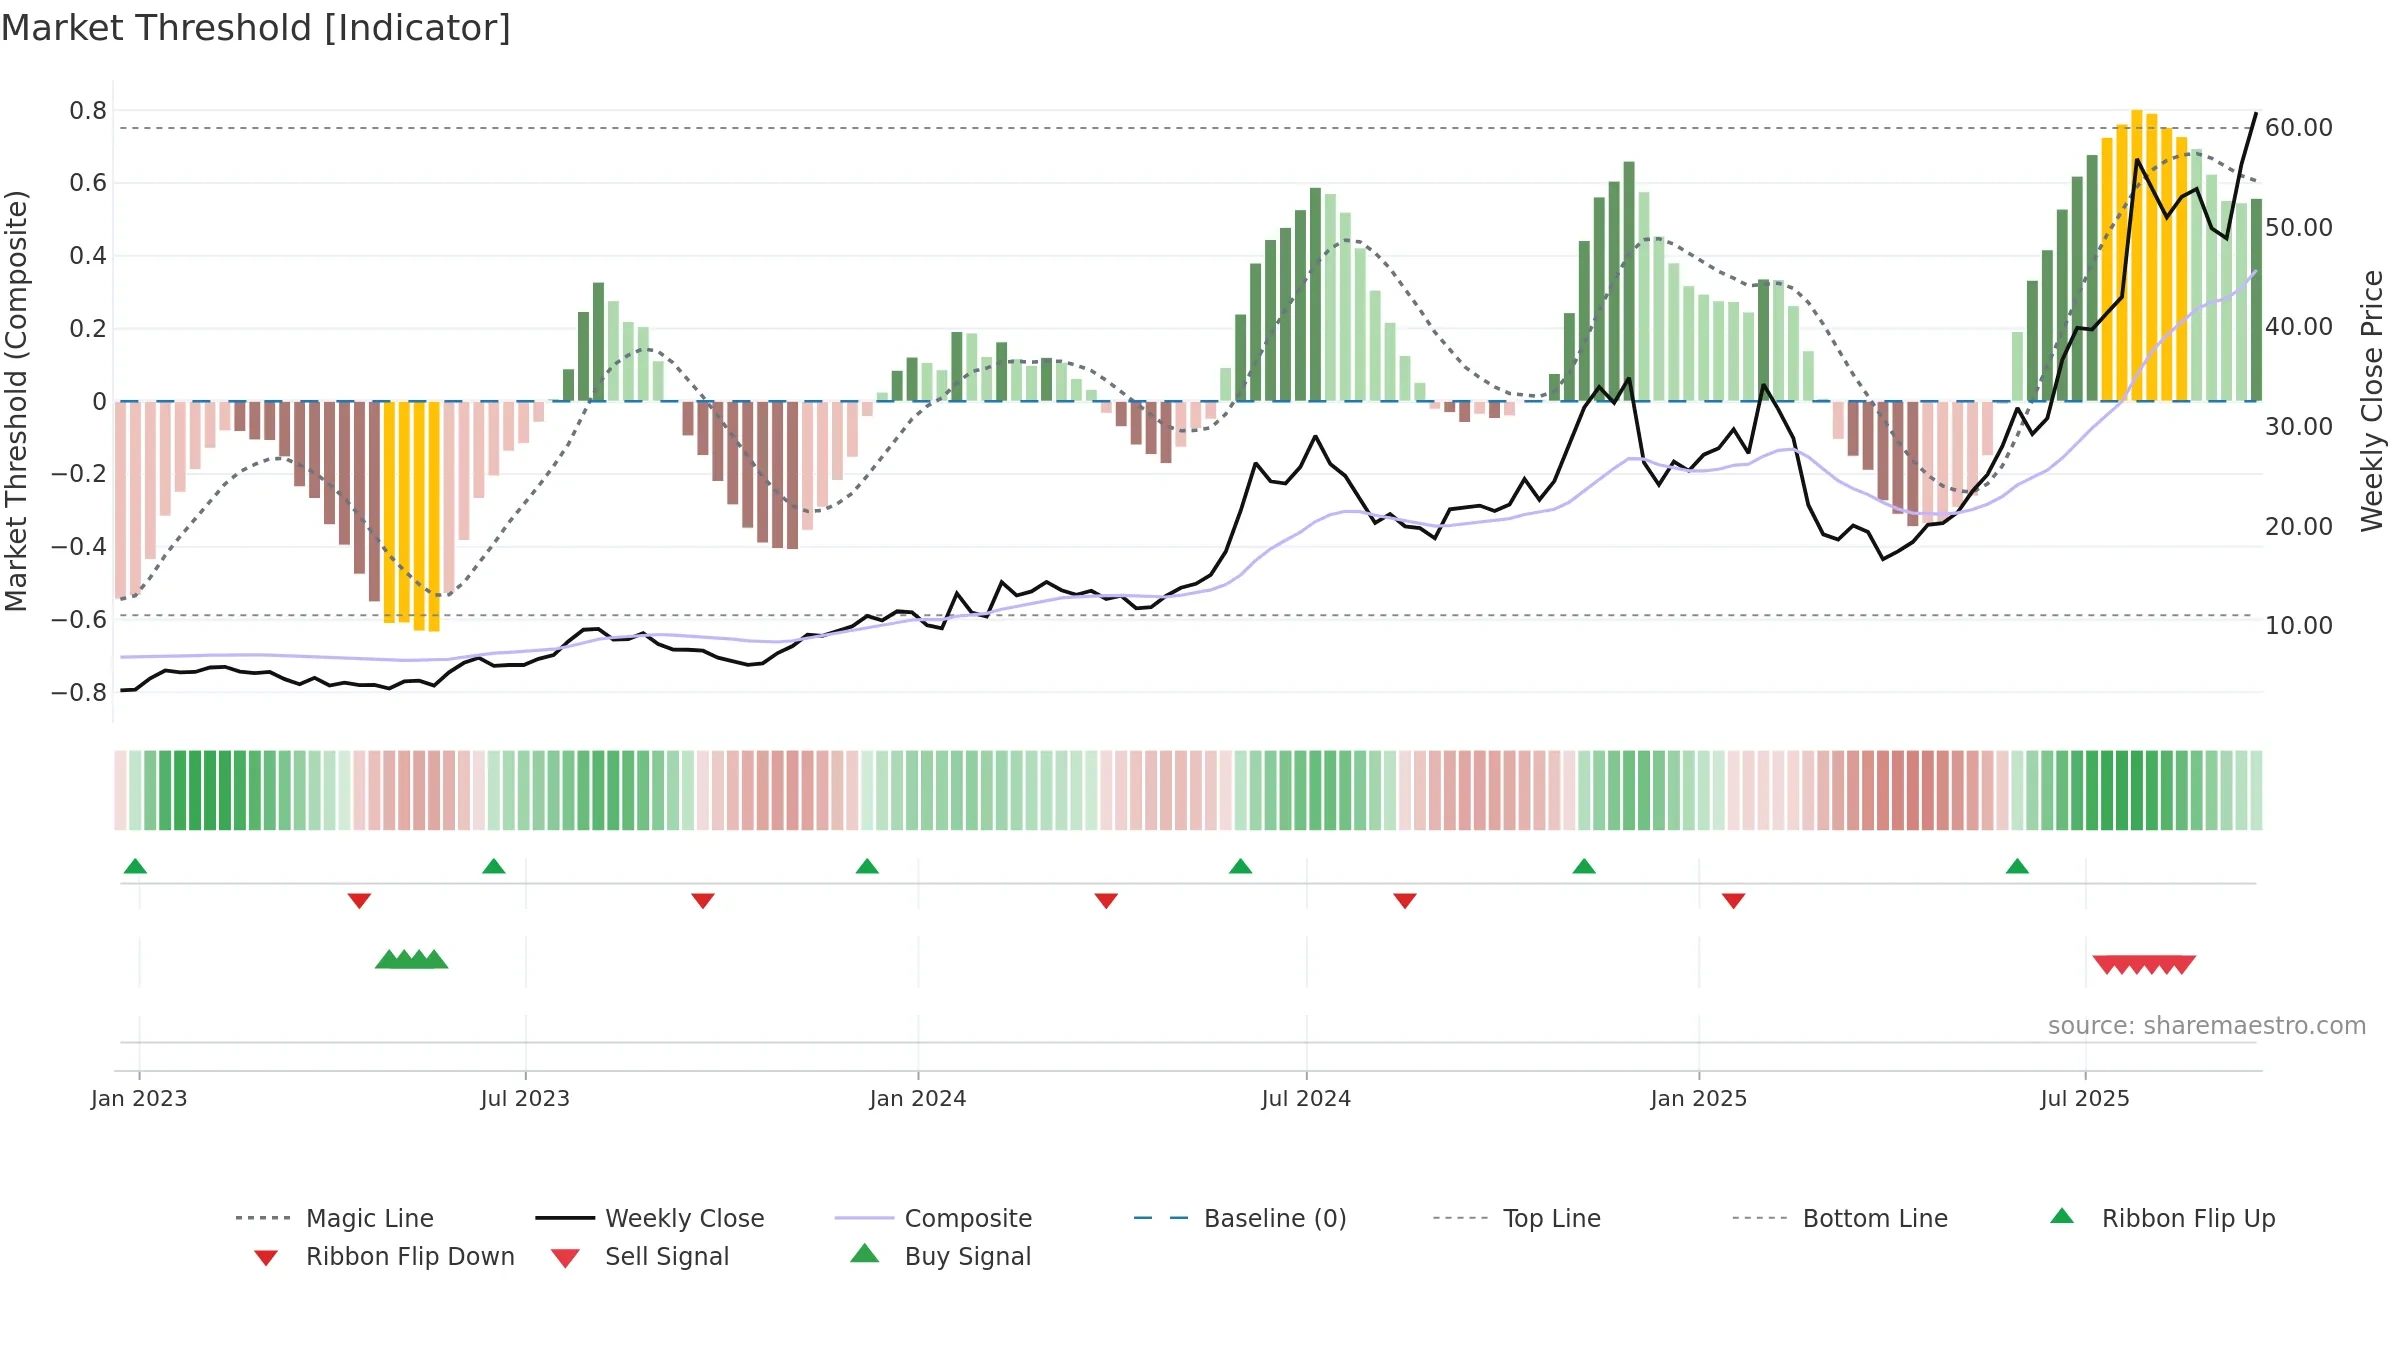Image resolution: width=2400 pixels, height=1350 pixels.
Task: Click the Market Threshold (Composite) axis title
Action: coord(16,401)
